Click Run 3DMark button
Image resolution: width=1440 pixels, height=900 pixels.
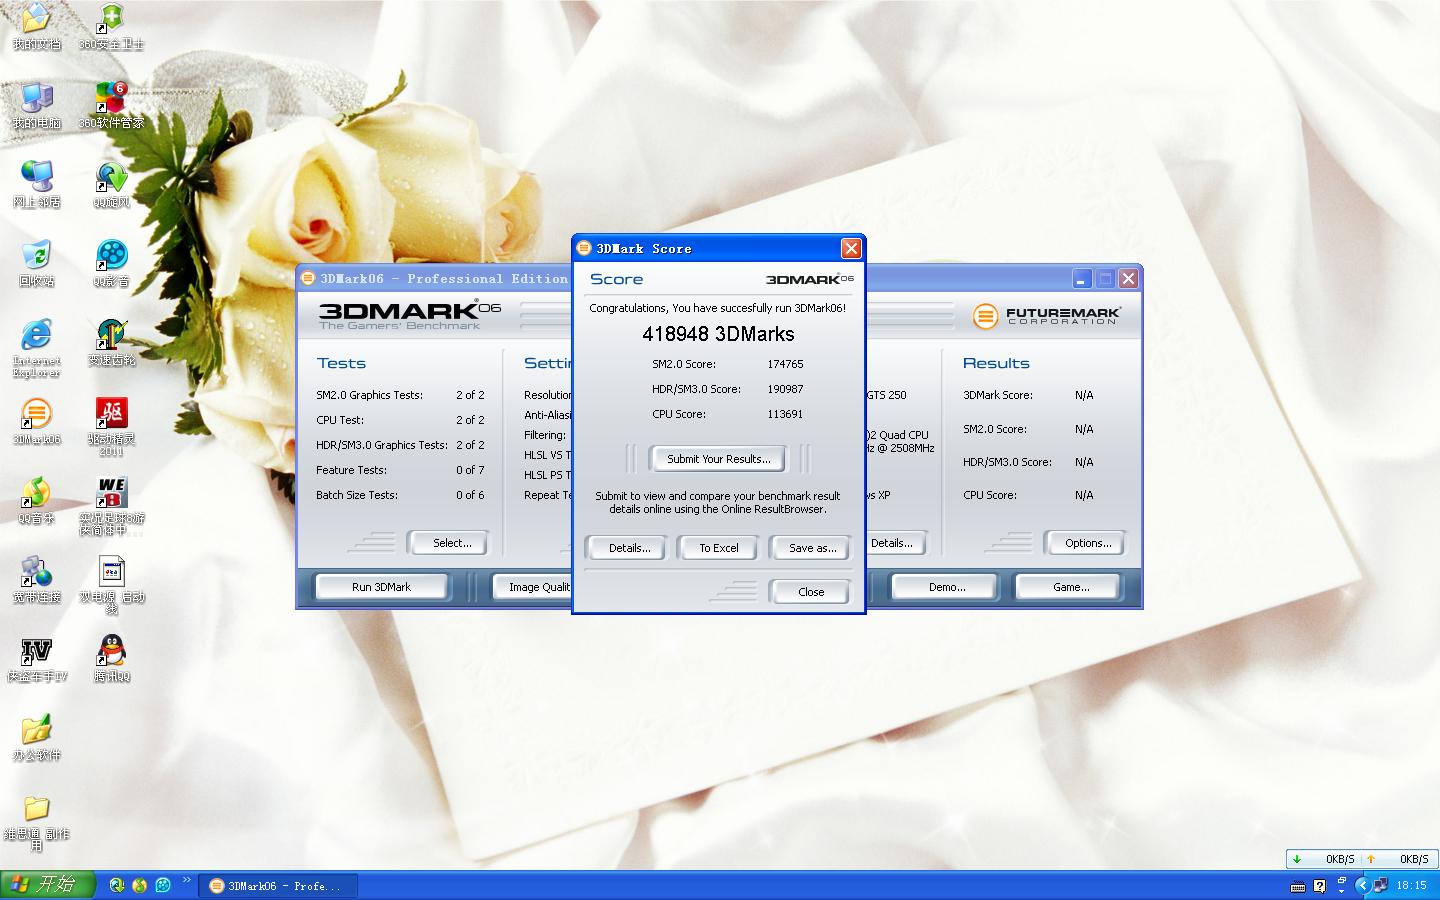(381, 587)
